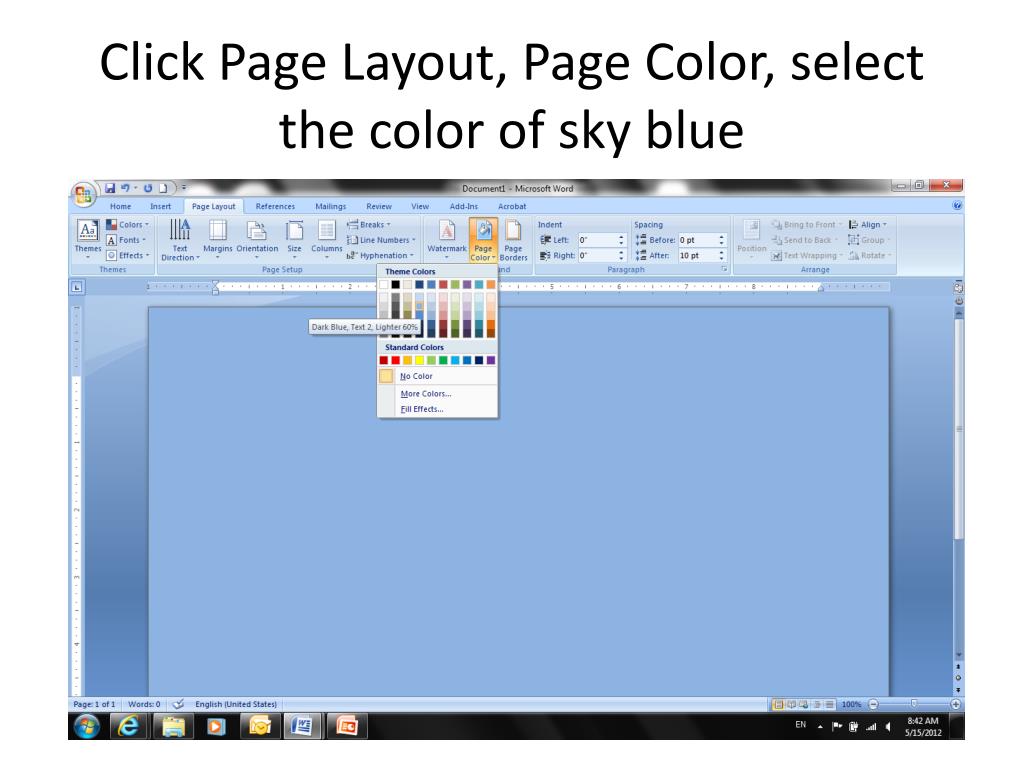Image resolution: width=1024 pixels, height=768 pixels.
Task: Open Hyphenation dropdown
Action: click(x=380, y=256)
